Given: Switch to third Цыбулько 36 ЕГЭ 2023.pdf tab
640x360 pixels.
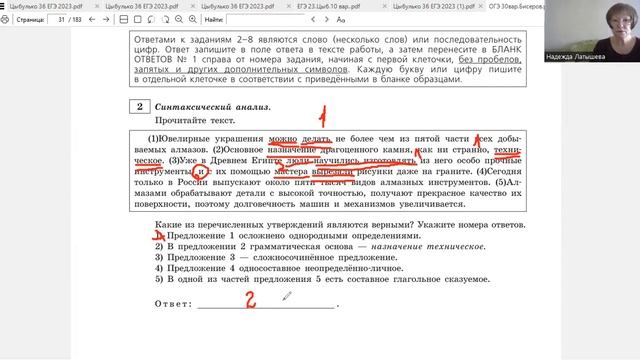Looking at the screenshot, I should tap(238, 7).
